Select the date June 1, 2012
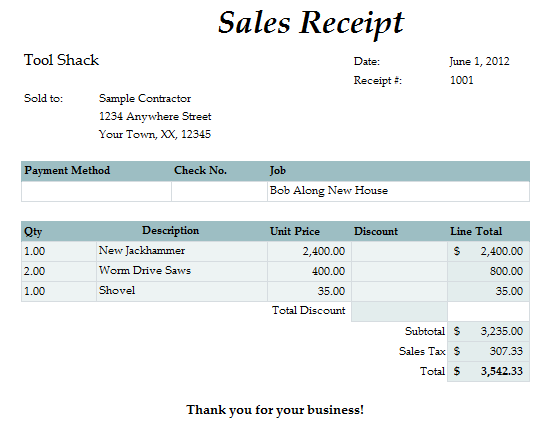This screenshot has height=425, width=545. pos(479,62)
